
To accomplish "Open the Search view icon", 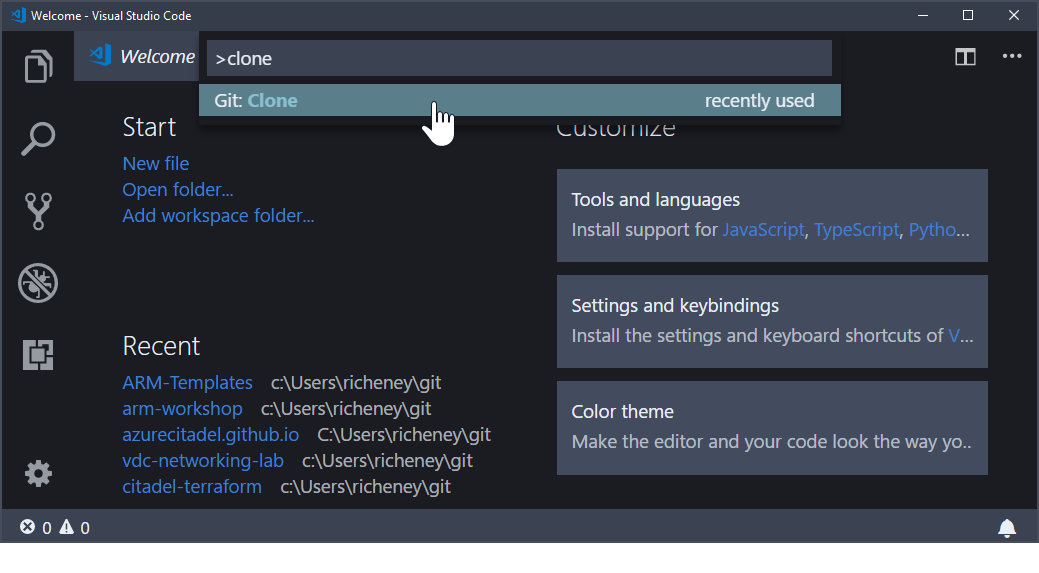I will tap(38, 139).
